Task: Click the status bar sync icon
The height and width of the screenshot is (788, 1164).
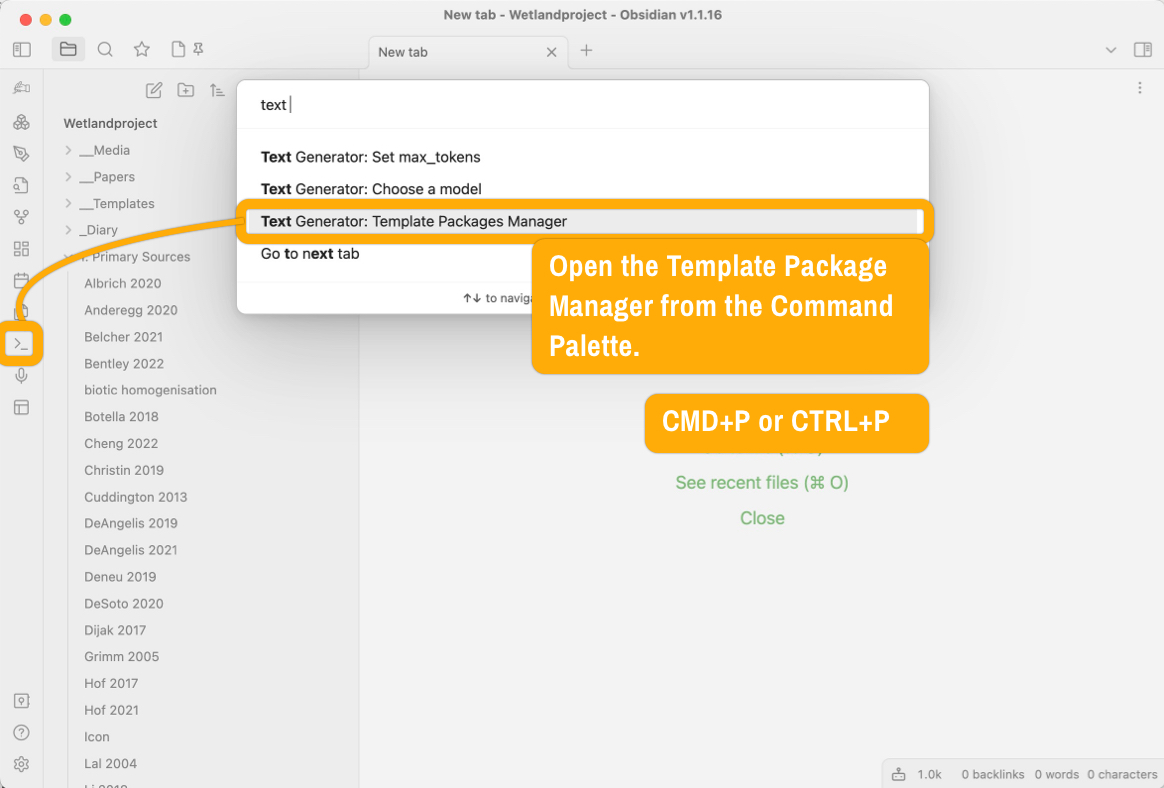Action: pyautogui.click(x=898, y=774)
